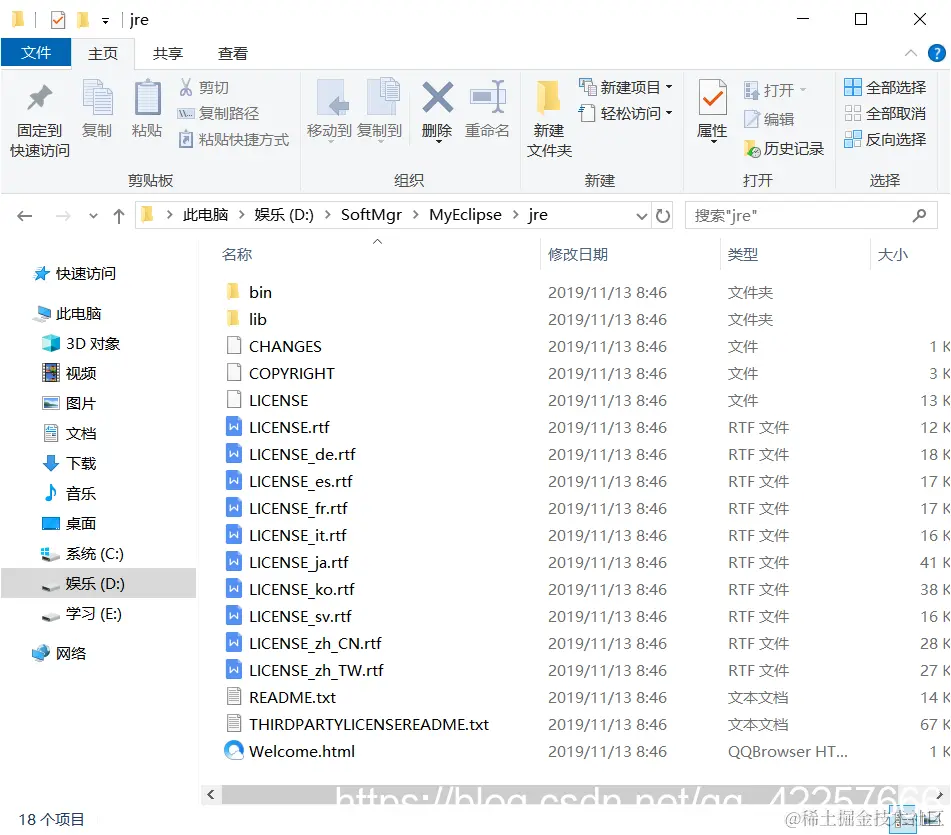The width and height of the screenshot is (951, 835).
Task: Click the Copy (复制) icon in the ribbon
Action: point(97,105)
